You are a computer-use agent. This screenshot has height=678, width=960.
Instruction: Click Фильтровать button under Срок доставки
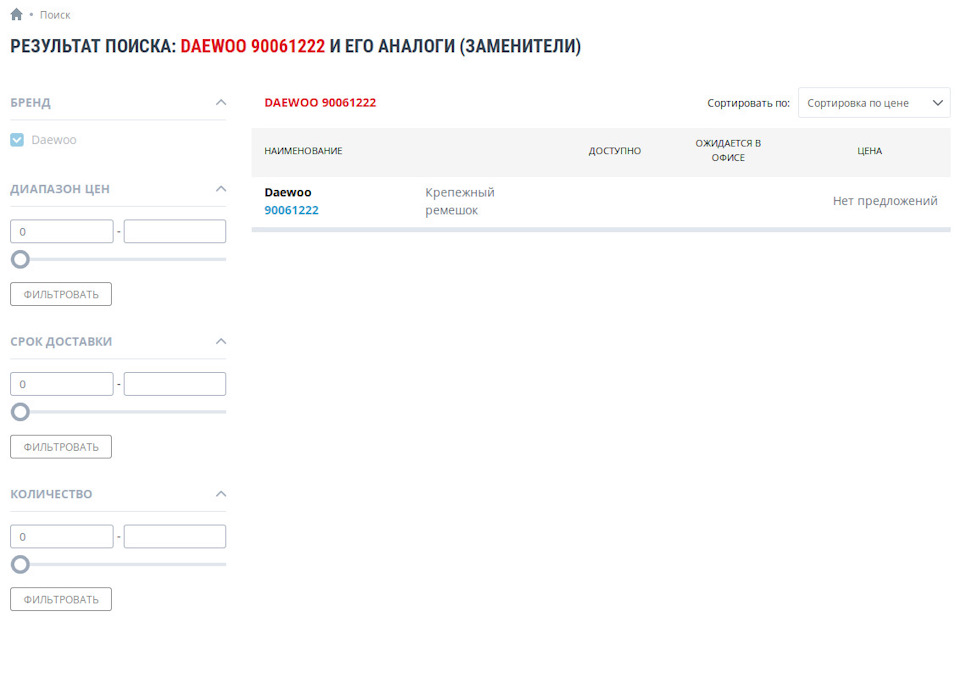click(61, 446)
